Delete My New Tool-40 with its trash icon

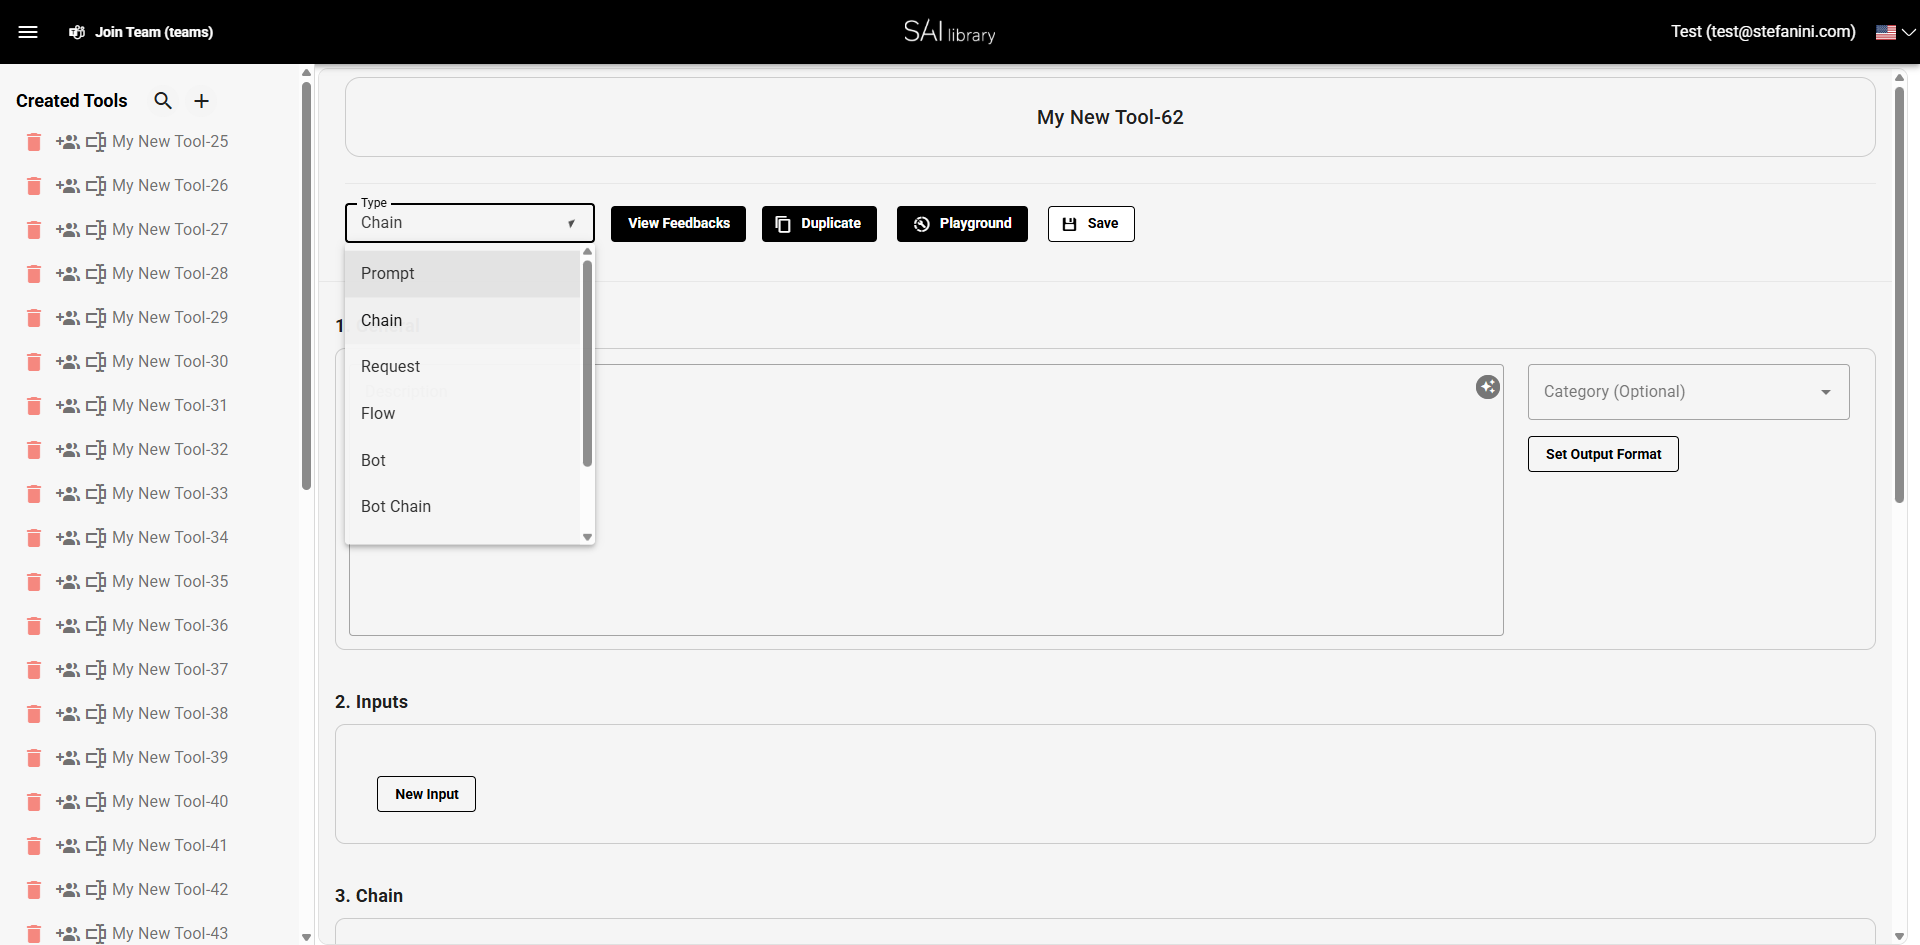point(33,802)
